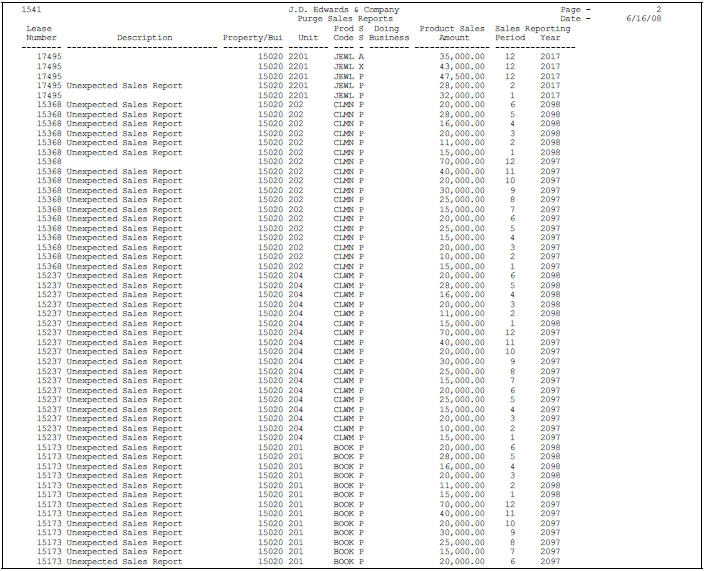
Task: Click 70,000.00 in the lease 15237 rows
Action: (462, 333)
